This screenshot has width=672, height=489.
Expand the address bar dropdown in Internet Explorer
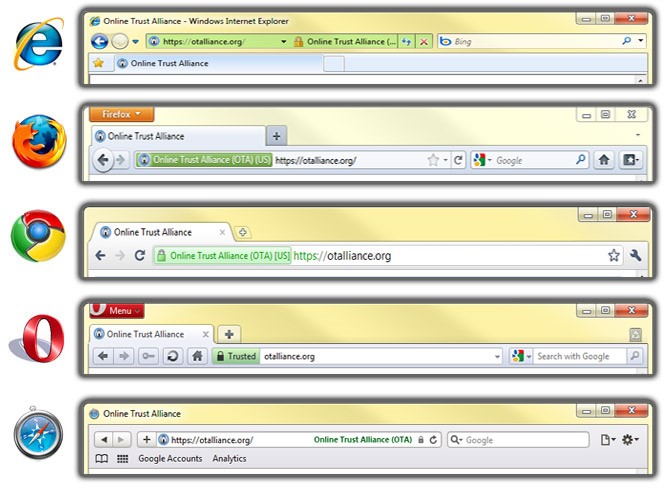284,42
